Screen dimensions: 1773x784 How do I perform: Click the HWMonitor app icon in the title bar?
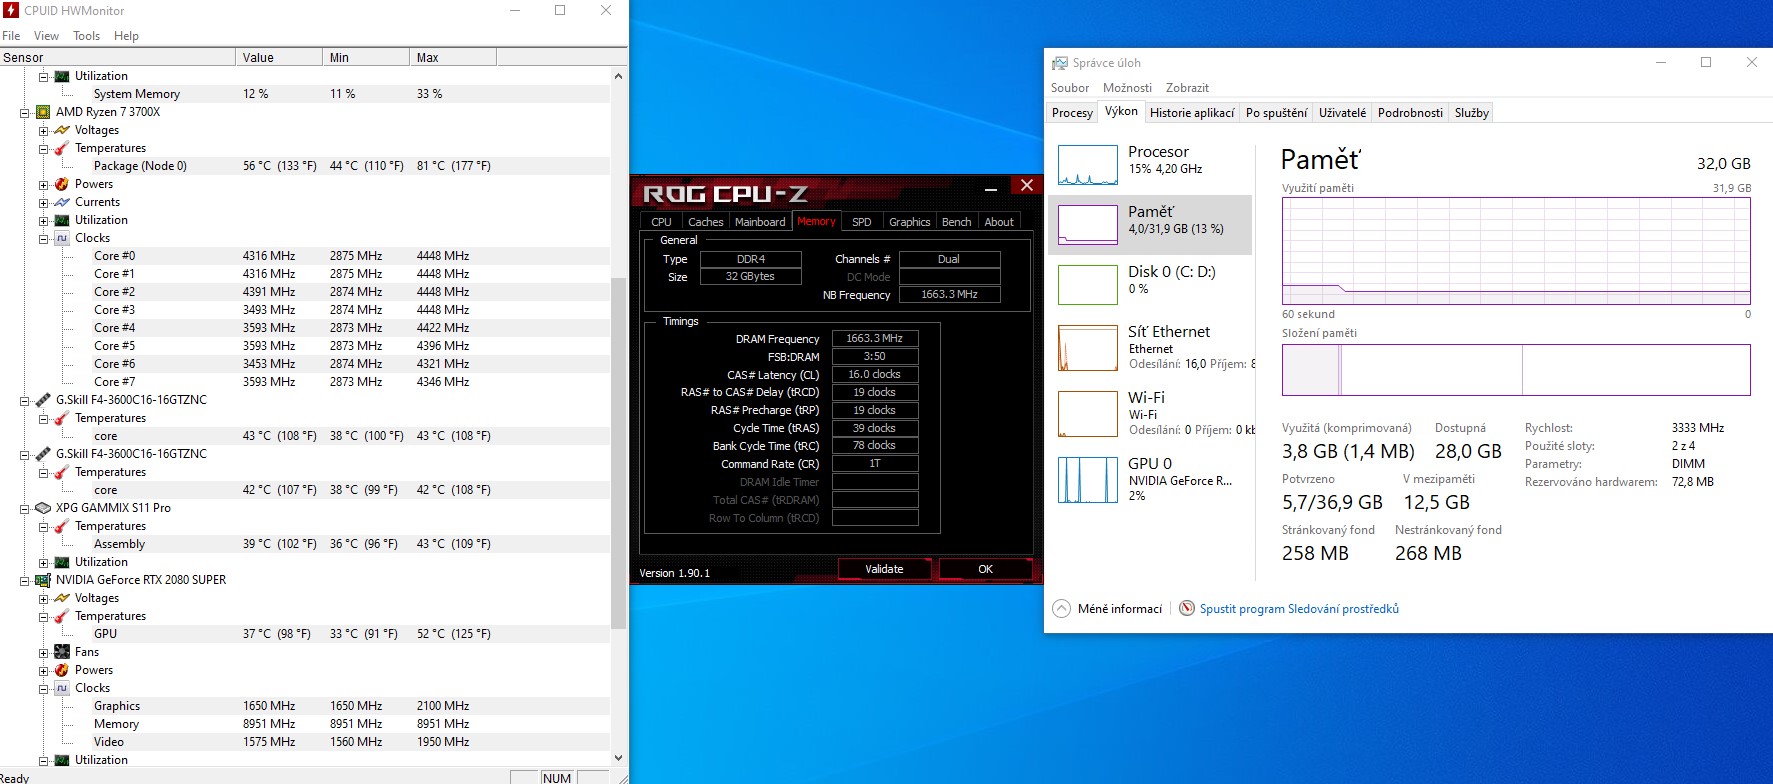pos(11,11)
